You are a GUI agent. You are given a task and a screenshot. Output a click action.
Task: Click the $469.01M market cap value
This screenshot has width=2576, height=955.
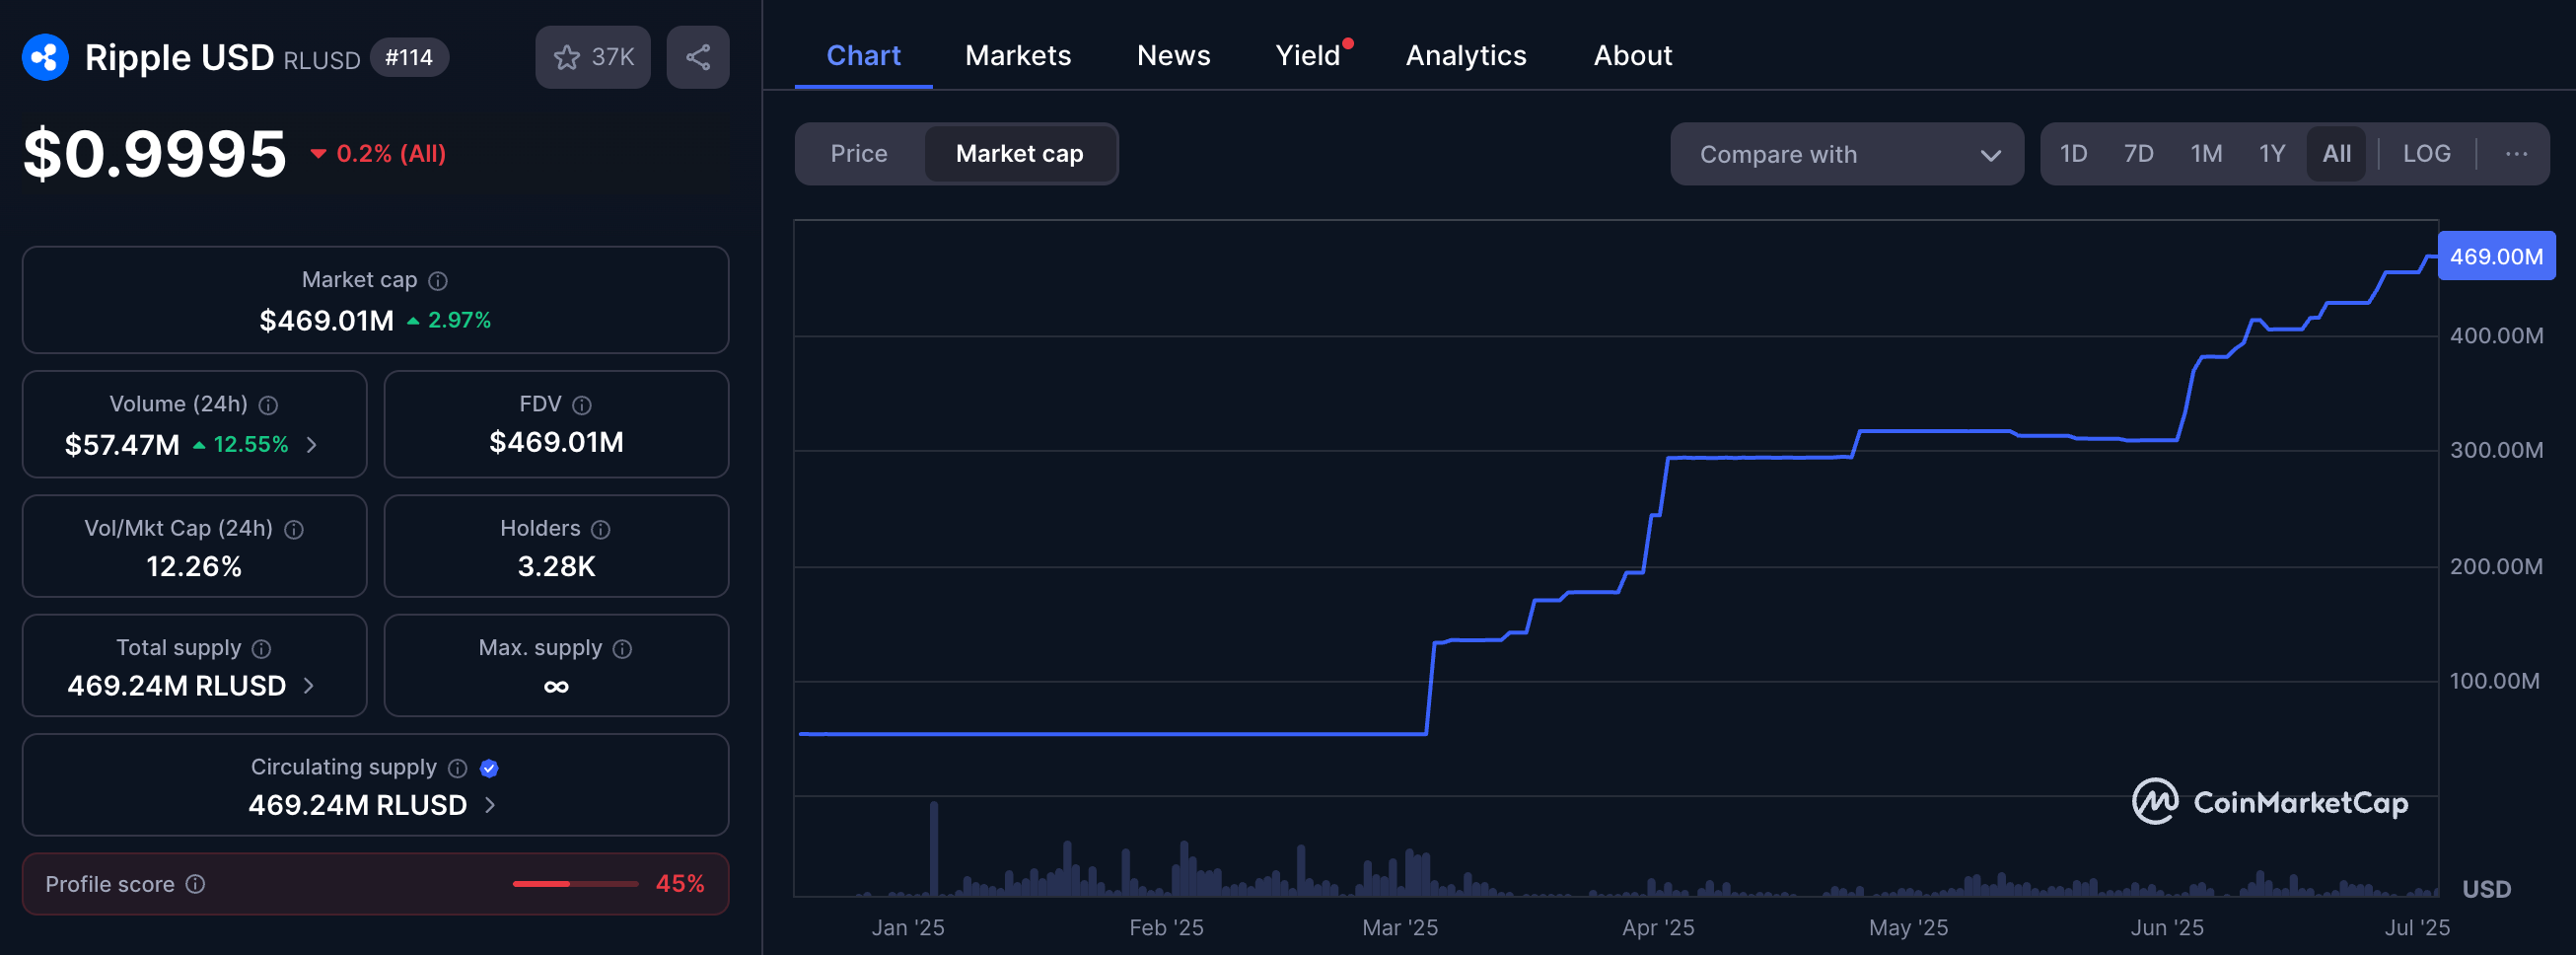pos(327,321)
